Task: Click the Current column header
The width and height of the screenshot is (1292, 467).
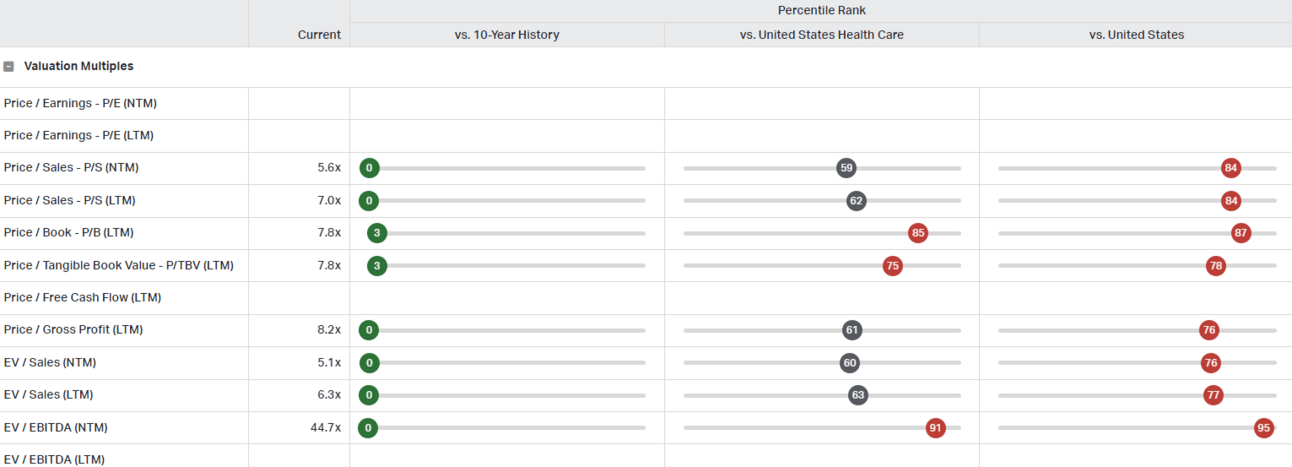Action: tap(319, 35)
